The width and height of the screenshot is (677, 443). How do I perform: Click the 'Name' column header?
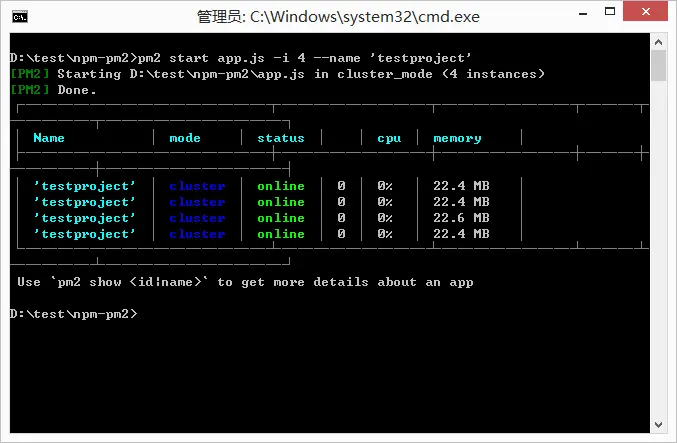[x=49, y=138]
